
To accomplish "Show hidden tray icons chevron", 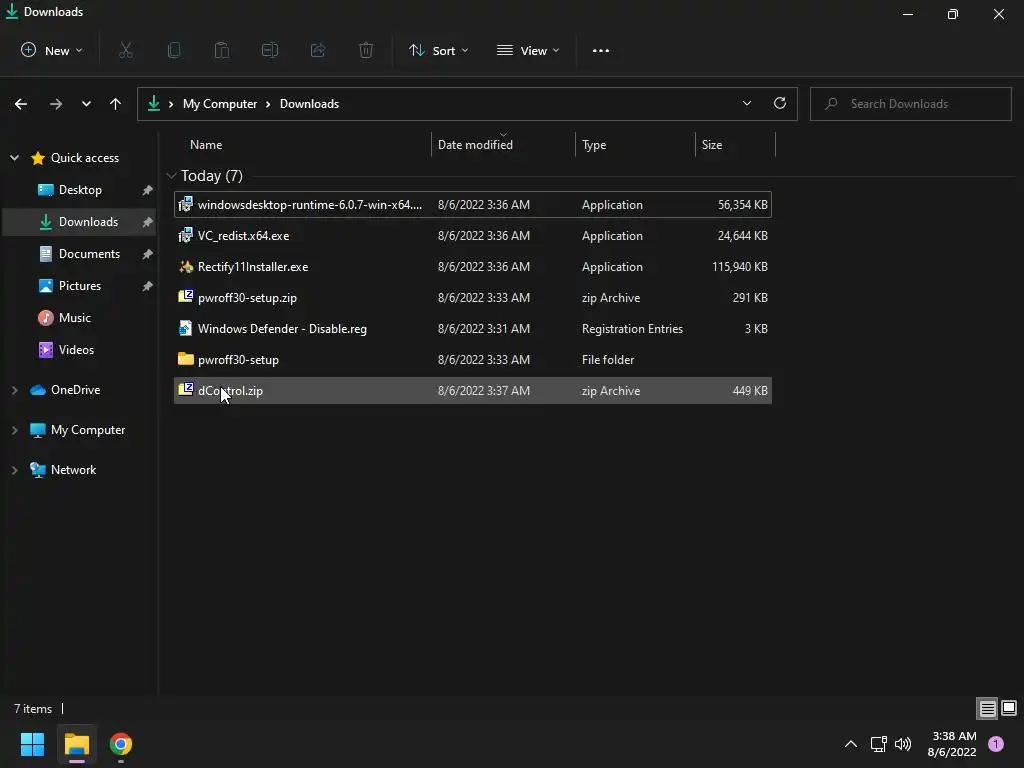I will point(850,744).
